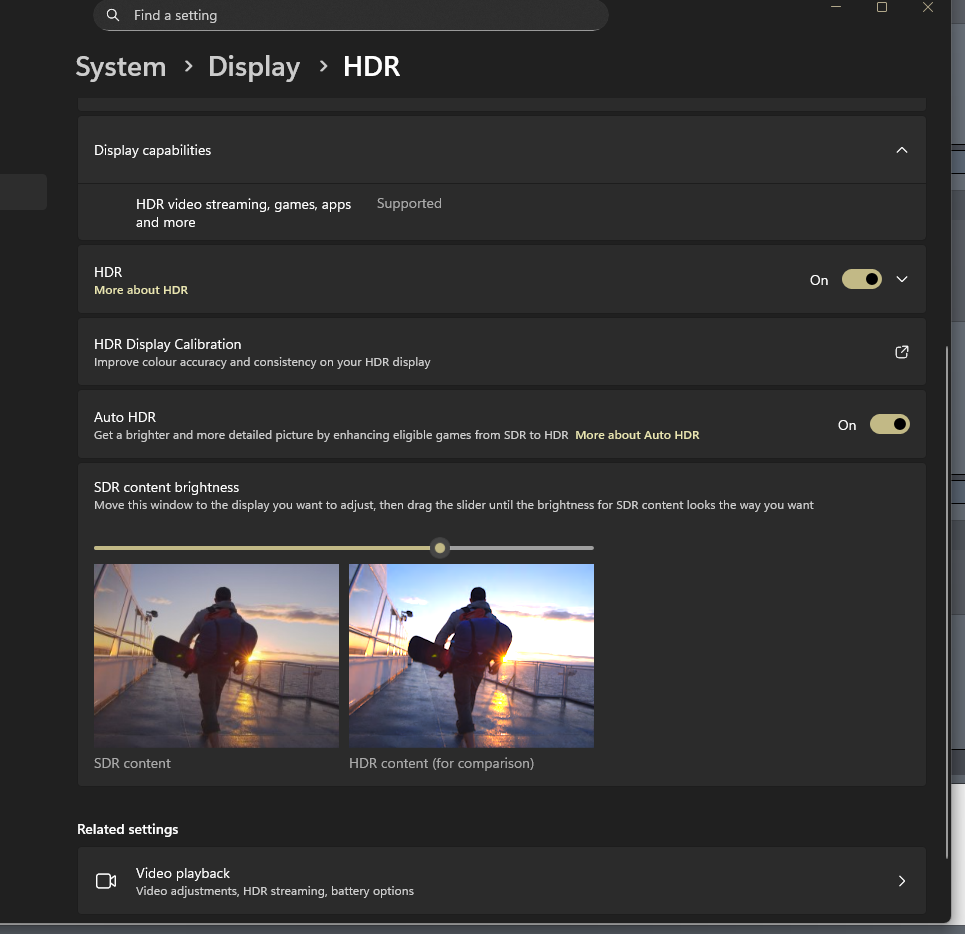This screenshot has height=934, width=965.
Task: Click the HDR content comparison preview image
Action: (471, 656)
